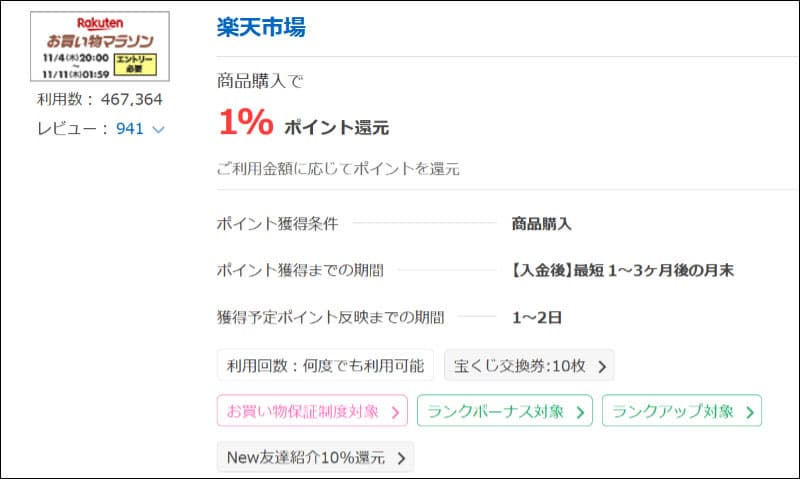Click the yellow エントリー必要 label on banner
800x479 pixels.
click(x=135, y=64)
